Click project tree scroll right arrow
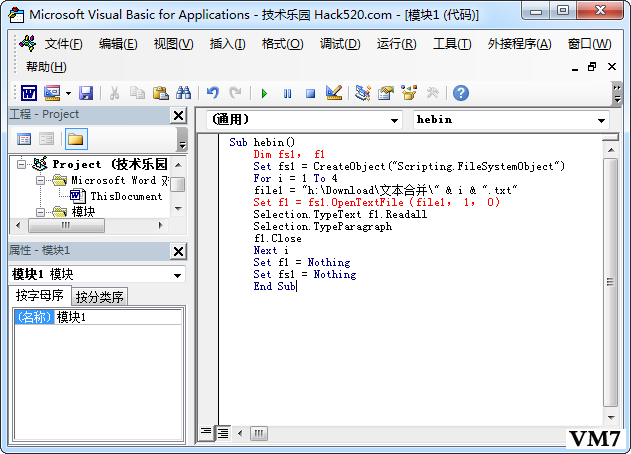This screenshot has height=454, width=631. tap(161, 225)
